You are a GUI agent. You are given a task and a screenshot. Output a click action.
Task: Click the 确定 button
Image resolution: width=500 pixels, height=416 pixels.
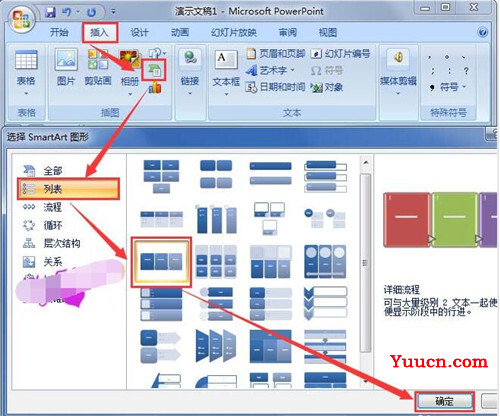444,401
